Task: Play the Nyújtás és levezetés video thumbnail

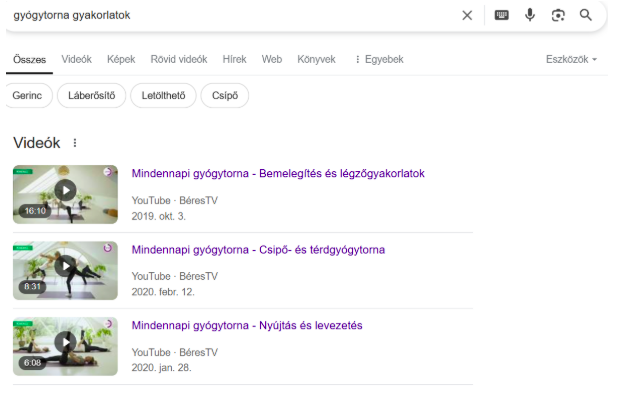Action: [x=65, y=346]
